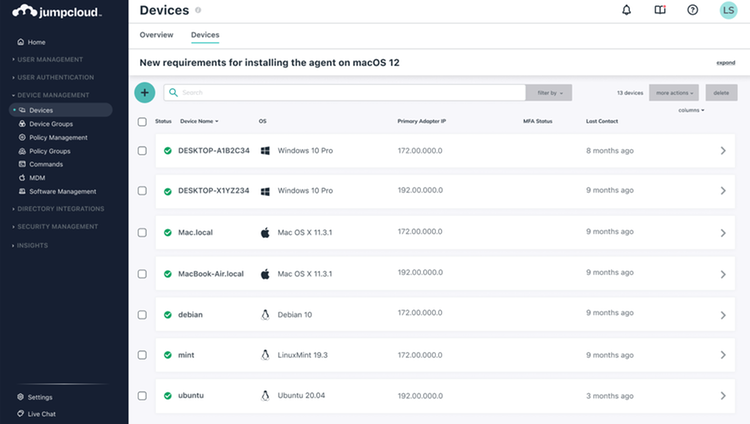Viewport: 750px width, 424px height.
Task: Click the Settings gear icon
Action: point(20,397)
